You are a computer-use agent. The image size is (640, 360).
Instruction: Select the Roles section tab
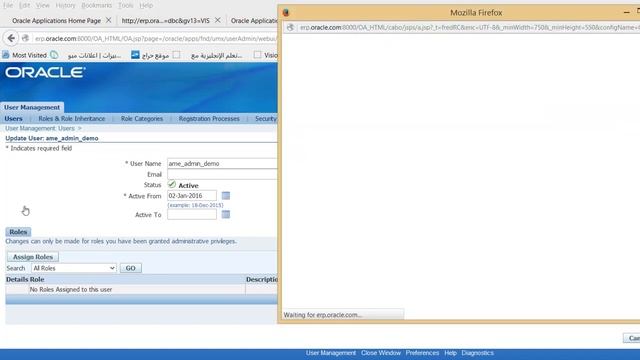[18, 232]
